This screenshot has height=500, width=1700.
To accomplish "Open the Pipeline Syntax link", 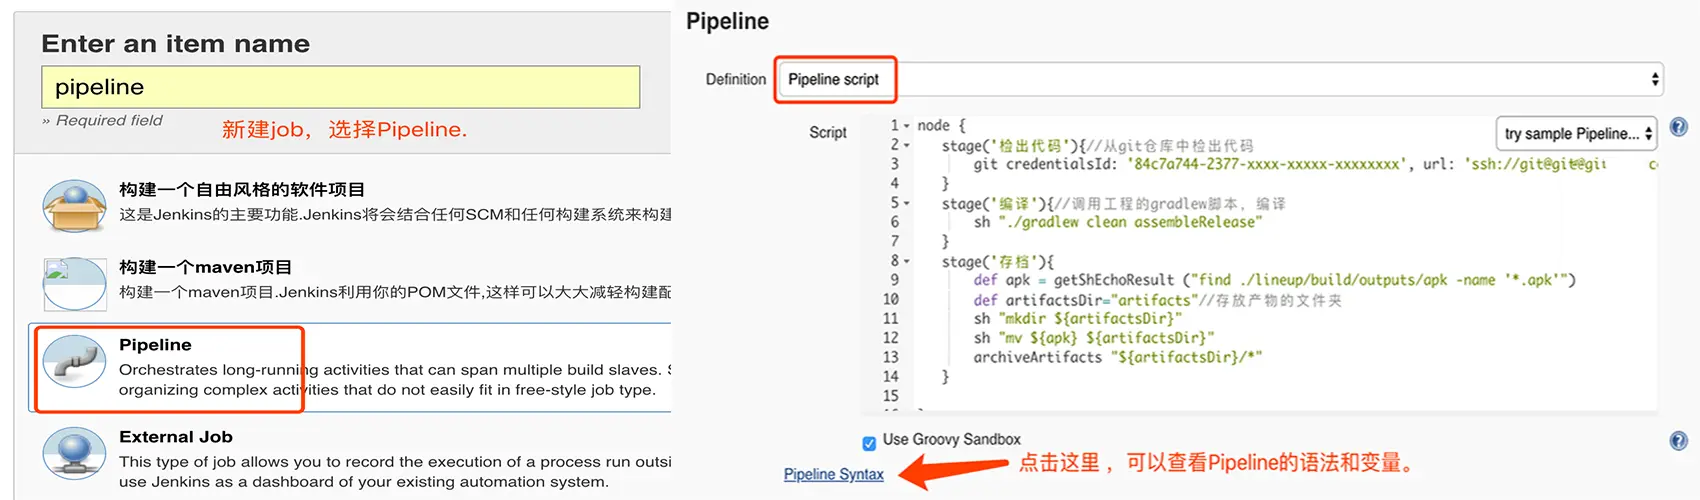I will pos(833,475).
